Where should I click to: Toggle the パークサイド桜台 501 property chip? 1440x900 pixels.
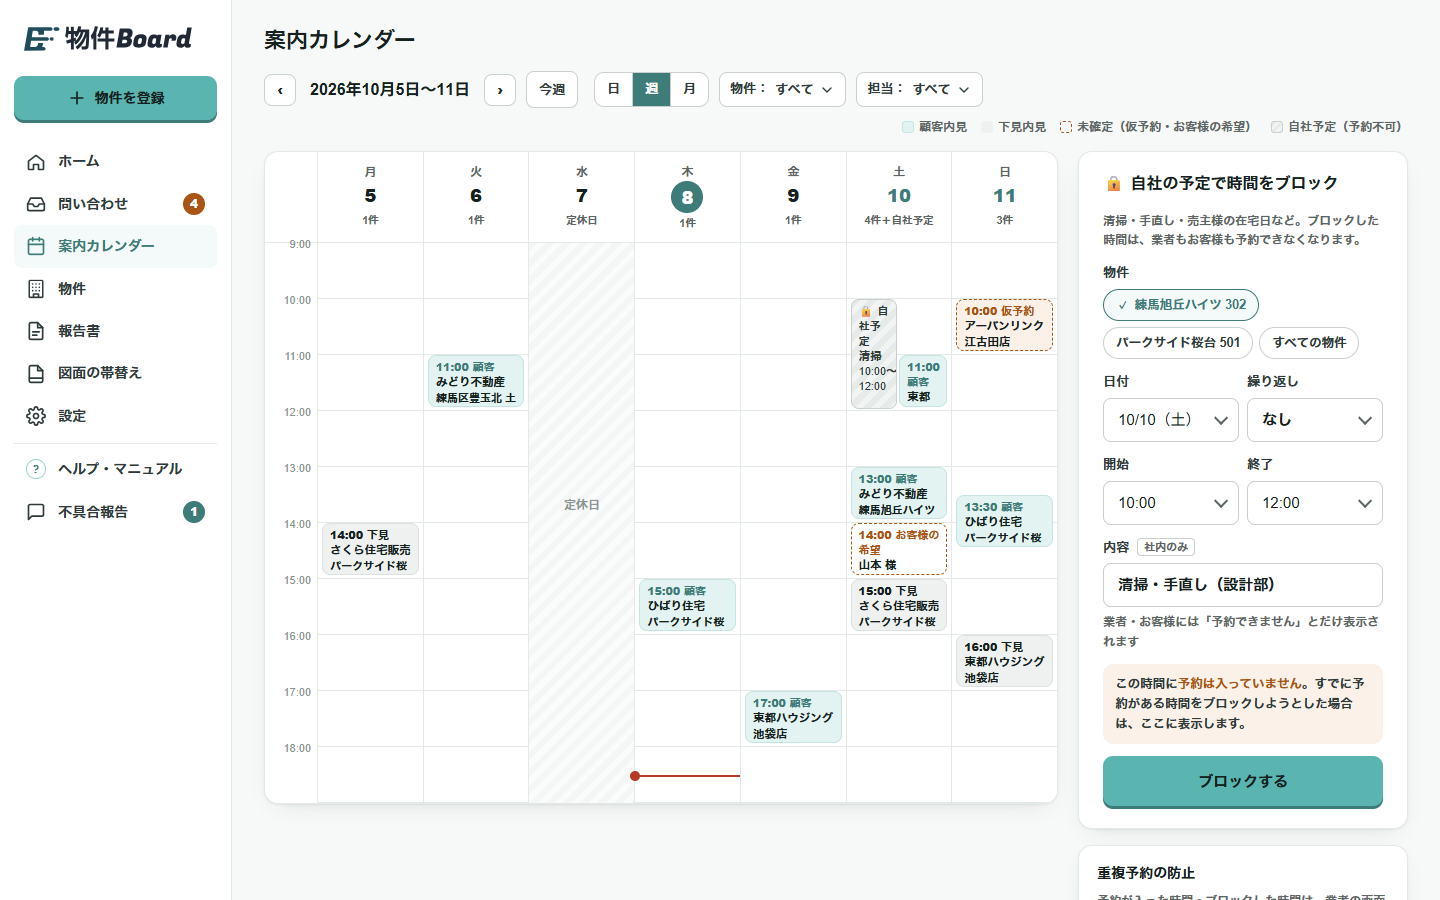coord(1178,343)
